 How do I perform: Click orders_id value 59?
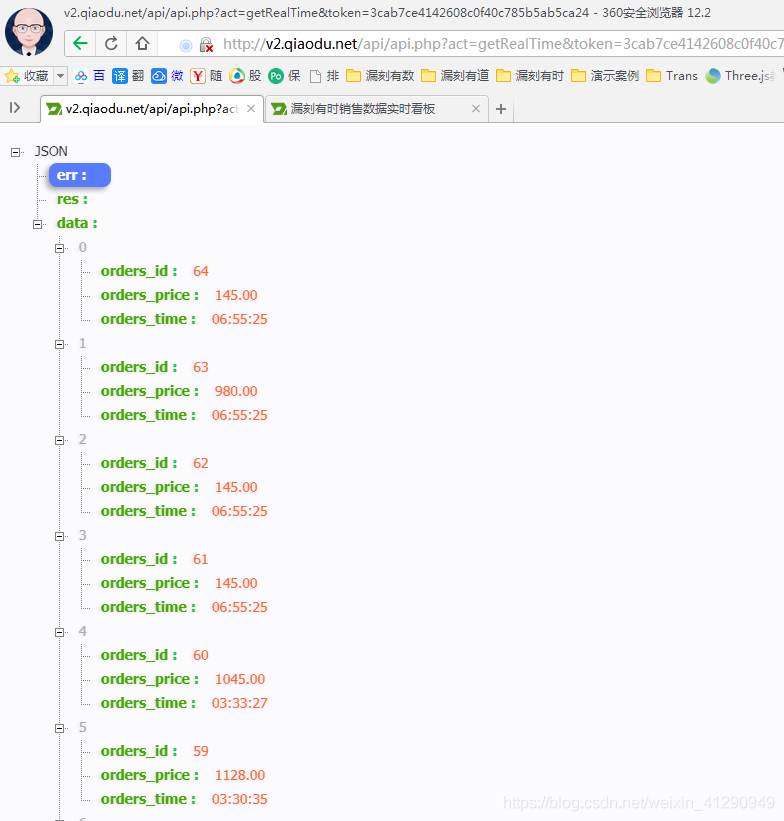201,751
